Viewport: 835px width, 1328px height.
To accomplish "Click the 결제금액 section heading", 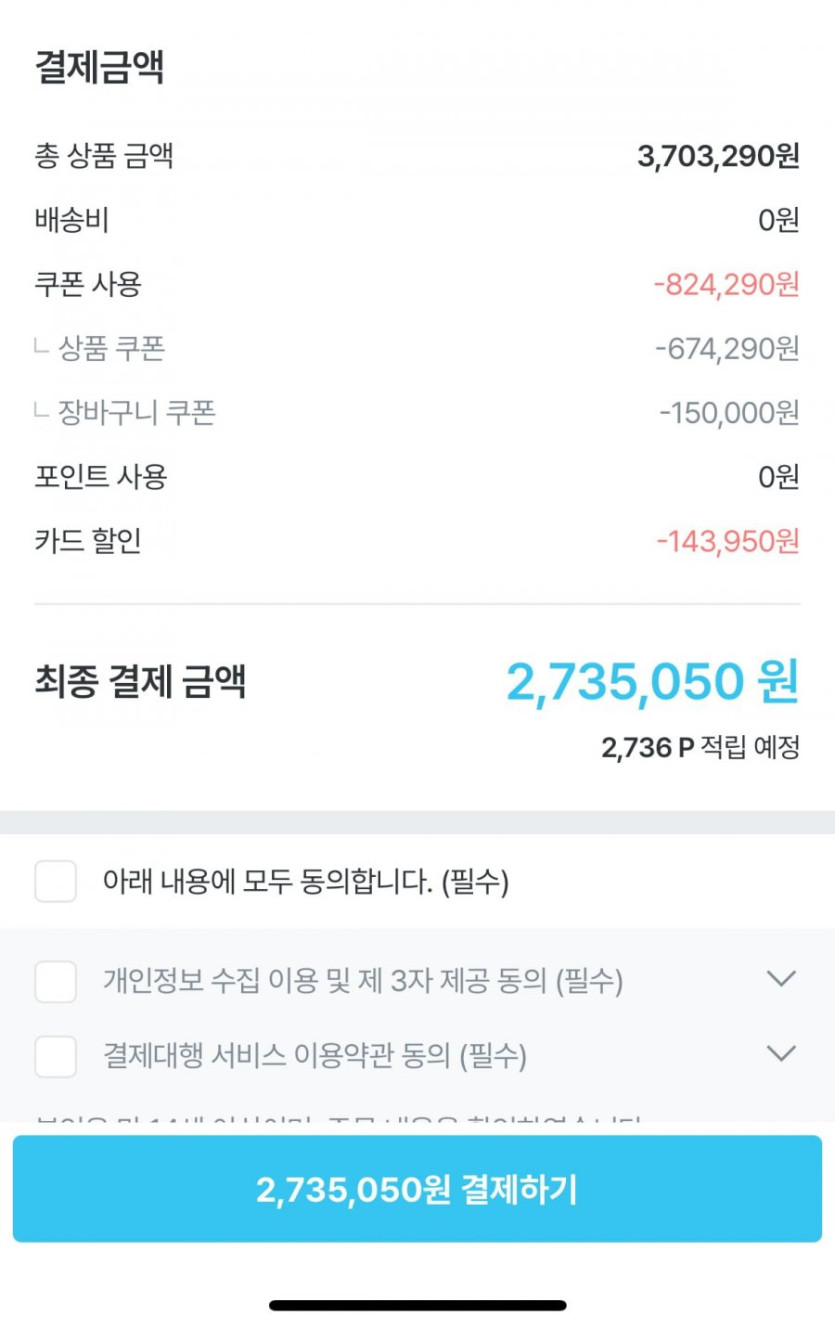I will (99, 68).
